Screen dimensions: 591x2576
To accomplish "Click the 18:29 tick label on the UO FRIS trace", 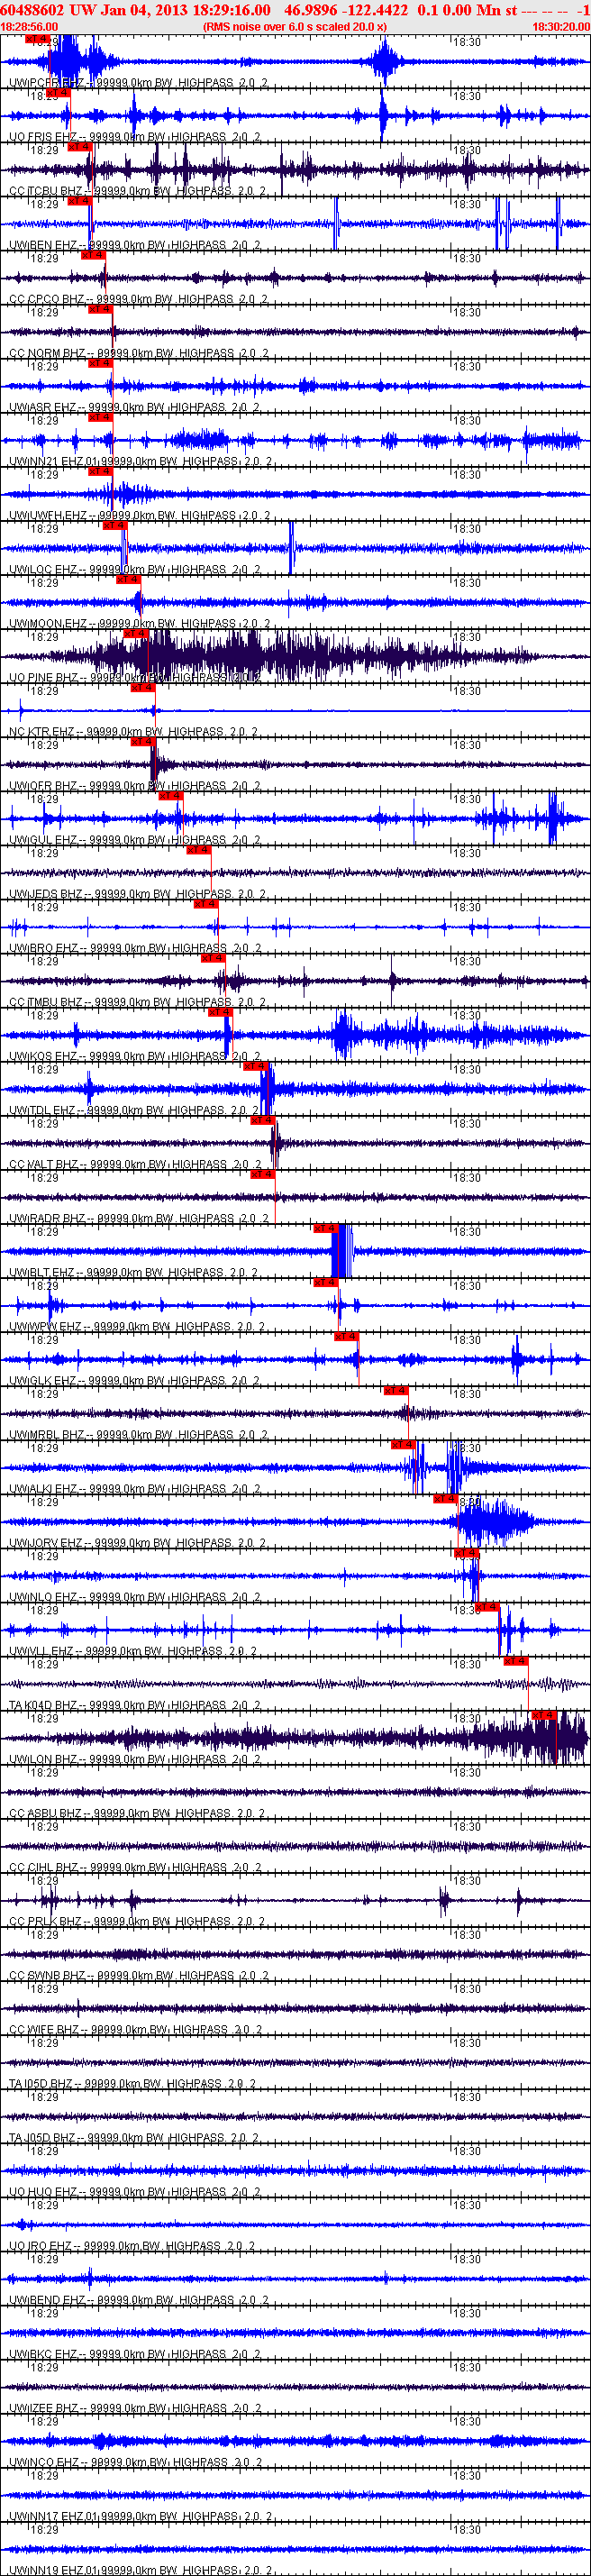I will pyautogui.click(x=44, y=96).
